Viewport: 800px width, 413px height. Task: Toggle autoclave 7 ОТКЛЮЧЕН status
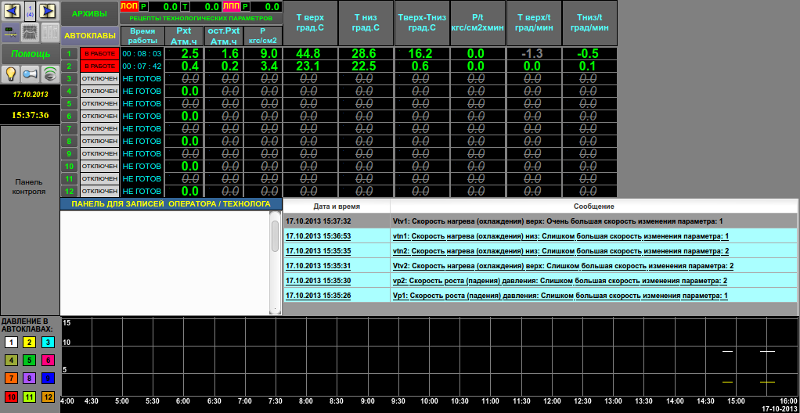click(99, 128)
